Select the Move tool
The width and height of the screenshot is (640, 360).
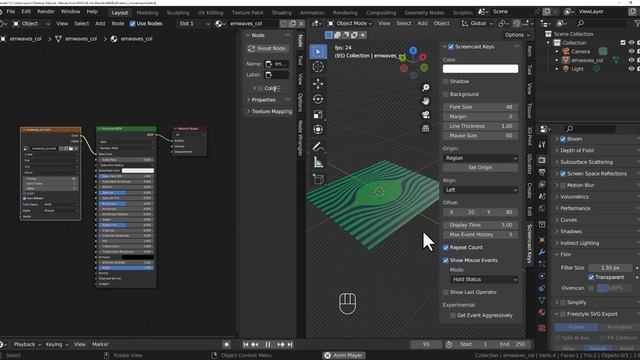point(318,84)
